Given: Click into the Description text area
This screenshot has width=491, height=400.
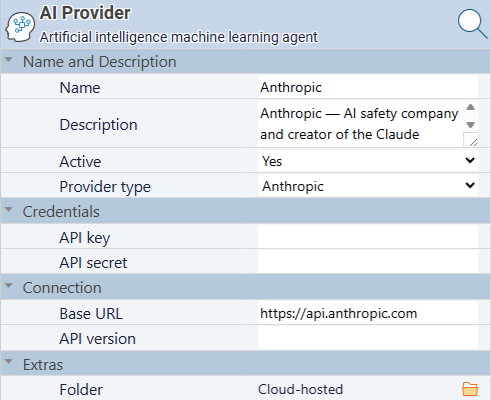Looking at the screenshot, I should (x=360, y=124).
